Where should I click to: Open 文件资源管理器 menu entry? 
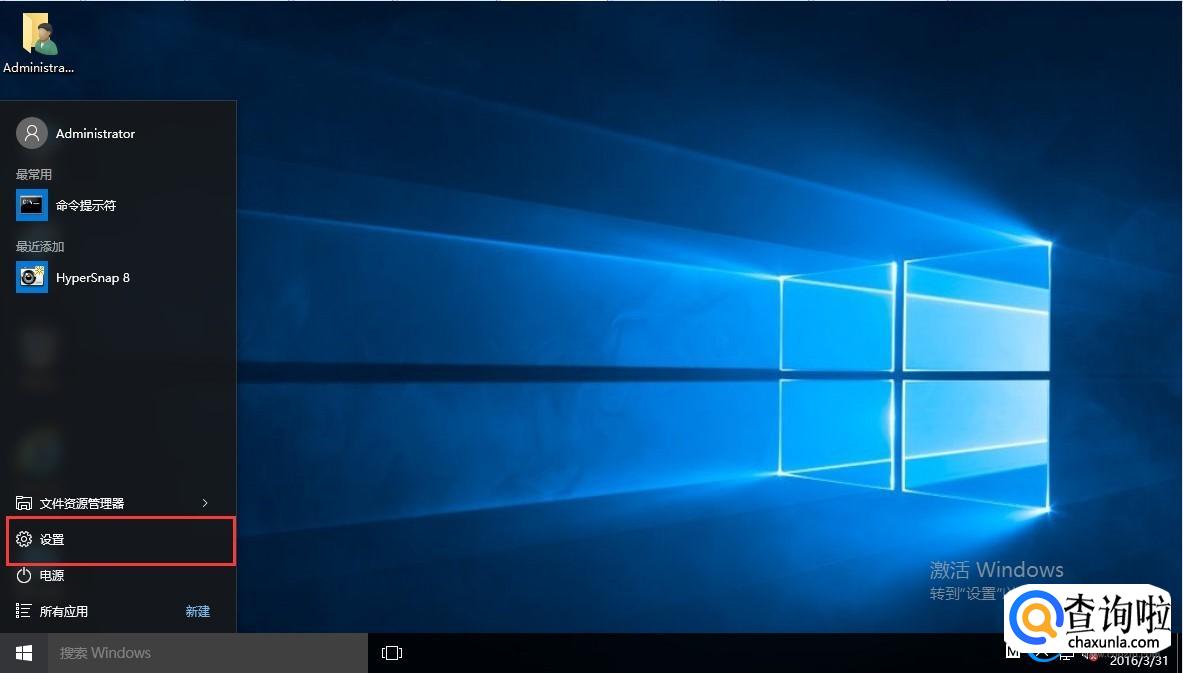[x=81, y=503]
